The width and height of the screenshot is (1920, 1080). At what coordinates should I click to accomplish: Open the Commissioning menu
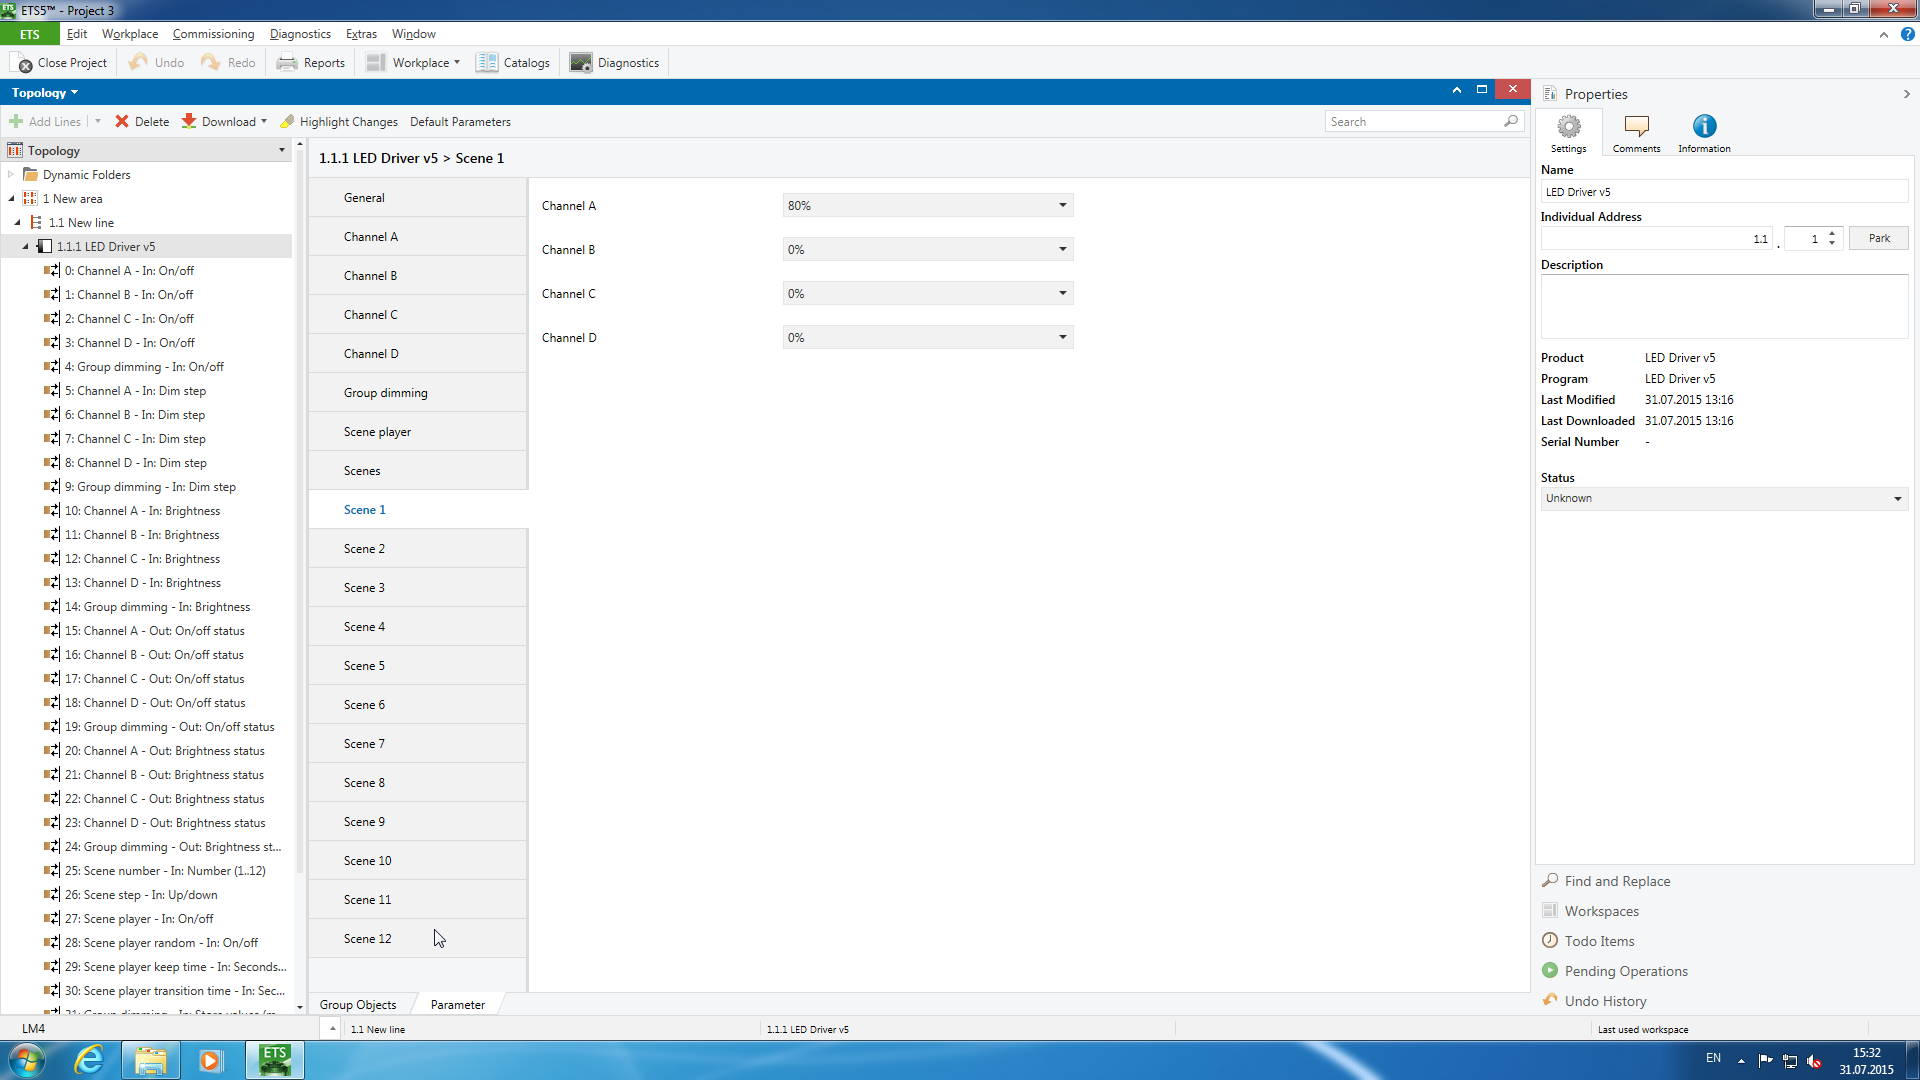tap(213, 34)
